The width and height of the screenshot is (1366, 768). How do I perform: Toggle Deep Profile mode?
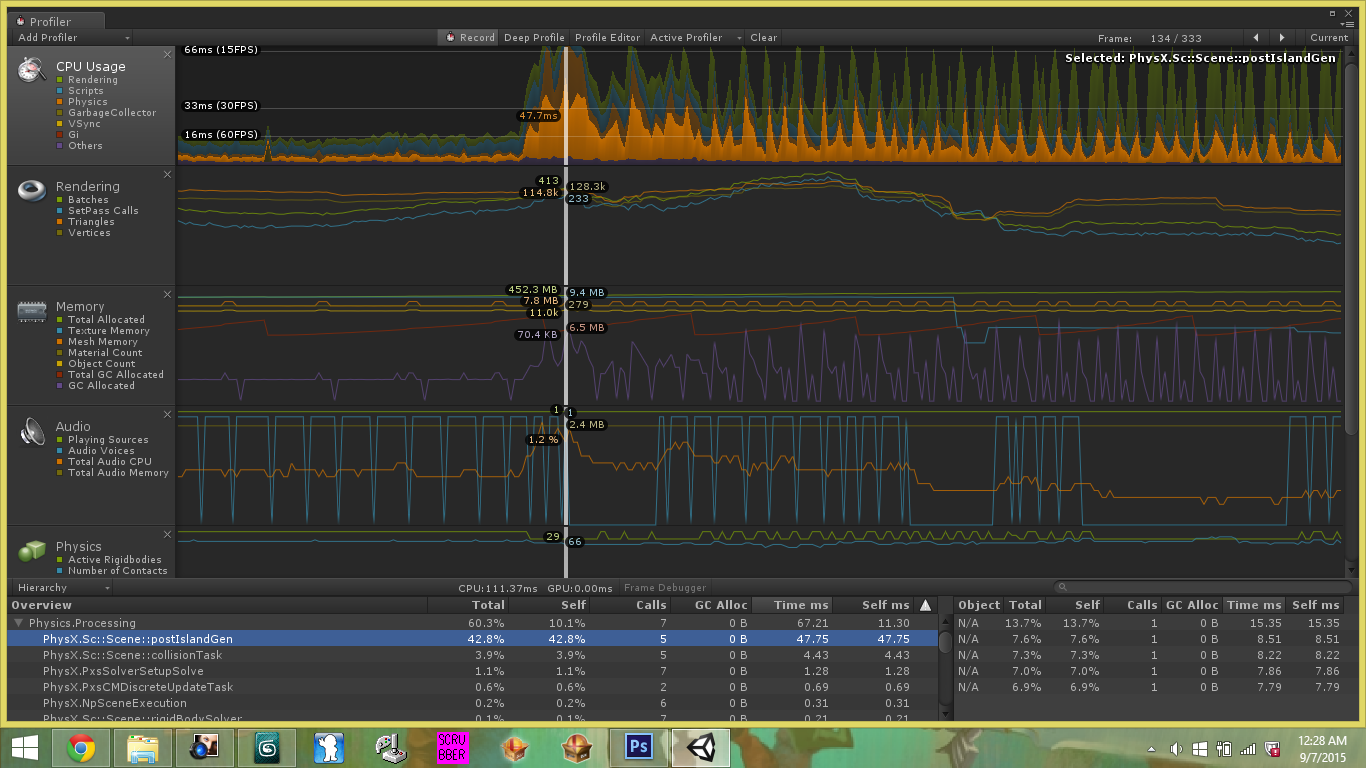[534, 38]
